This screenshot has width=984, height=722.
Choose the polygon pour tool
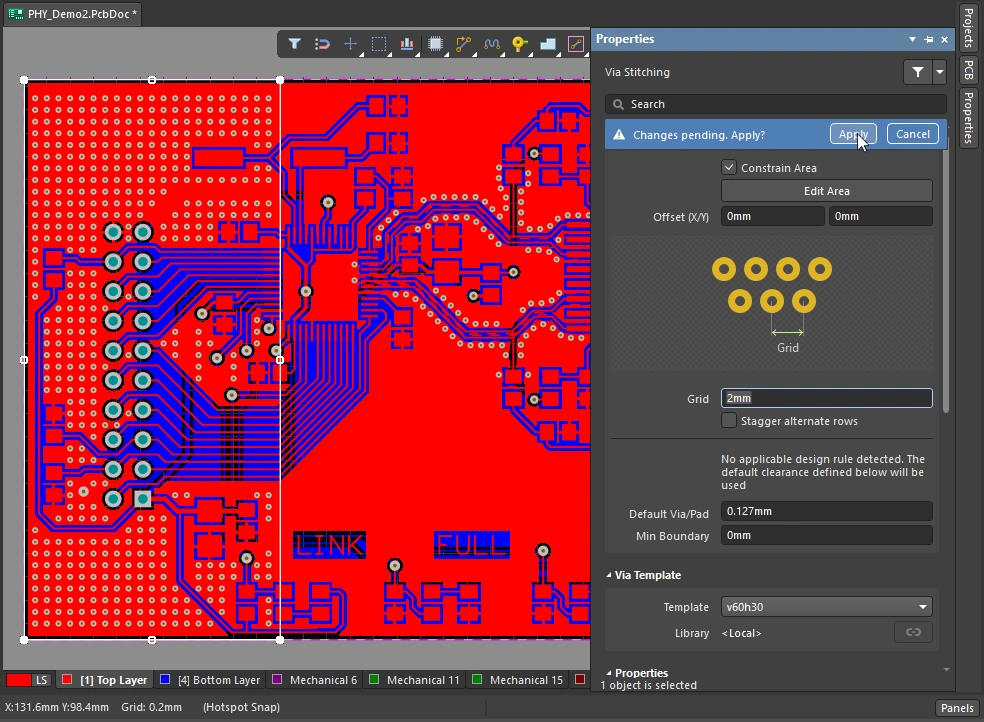547,44
